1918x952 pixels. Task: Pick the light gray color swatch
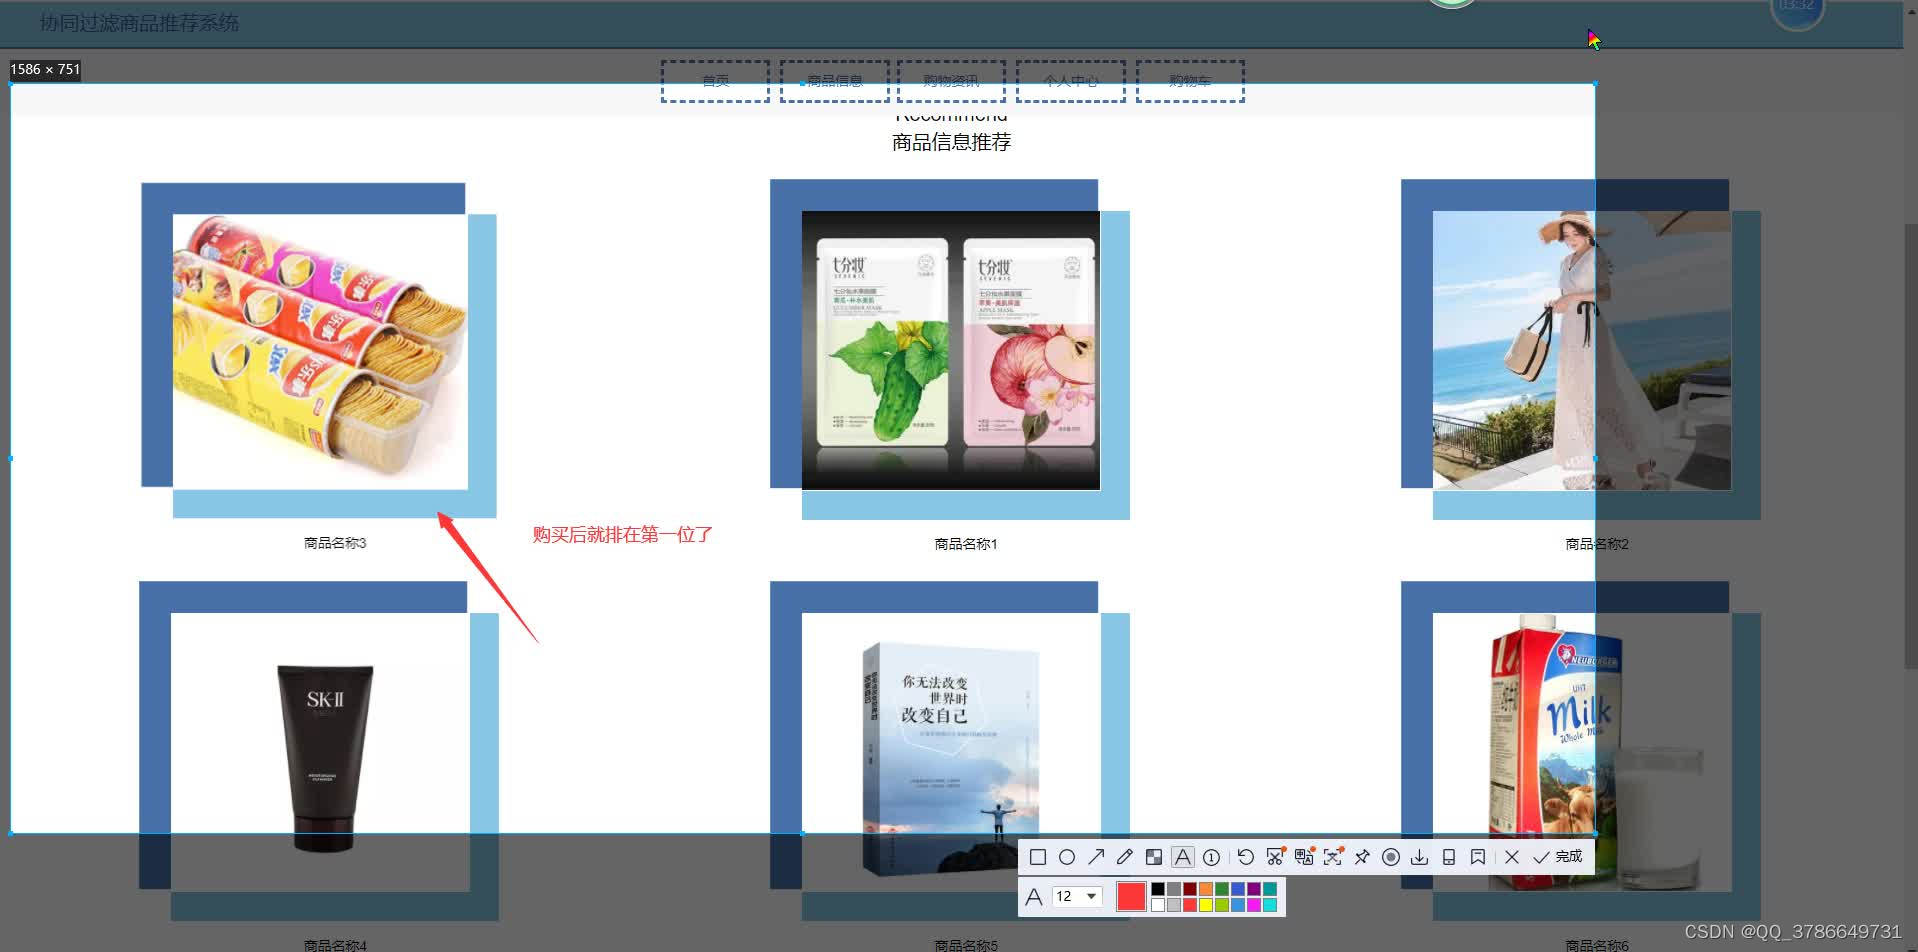coord(1174,905)
